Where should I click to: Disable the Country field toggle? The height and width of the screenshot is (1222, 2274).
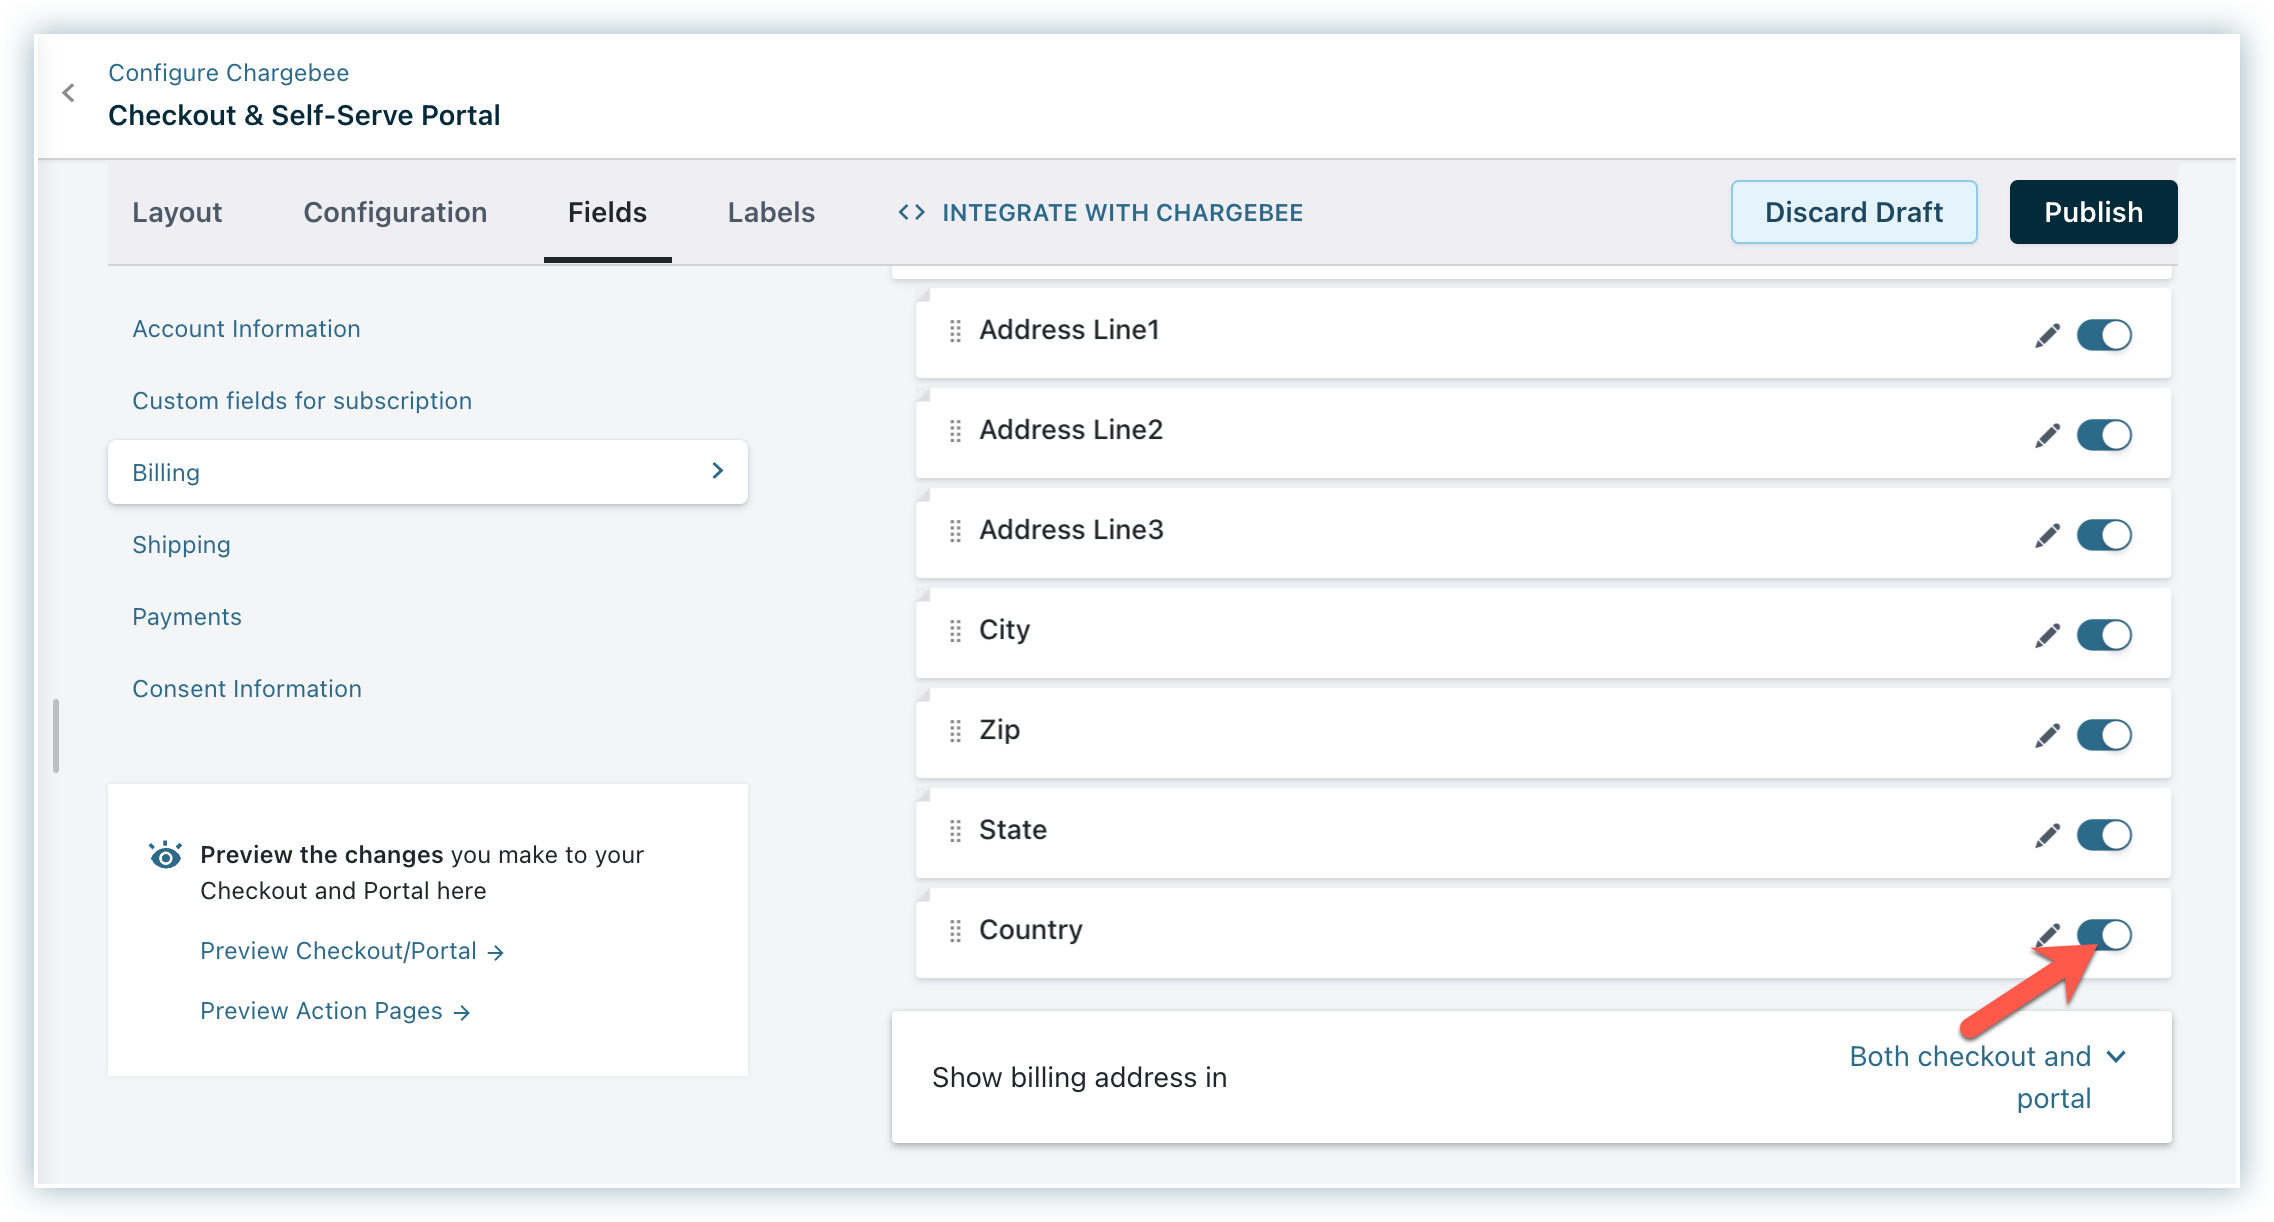tap(2104, 935)
